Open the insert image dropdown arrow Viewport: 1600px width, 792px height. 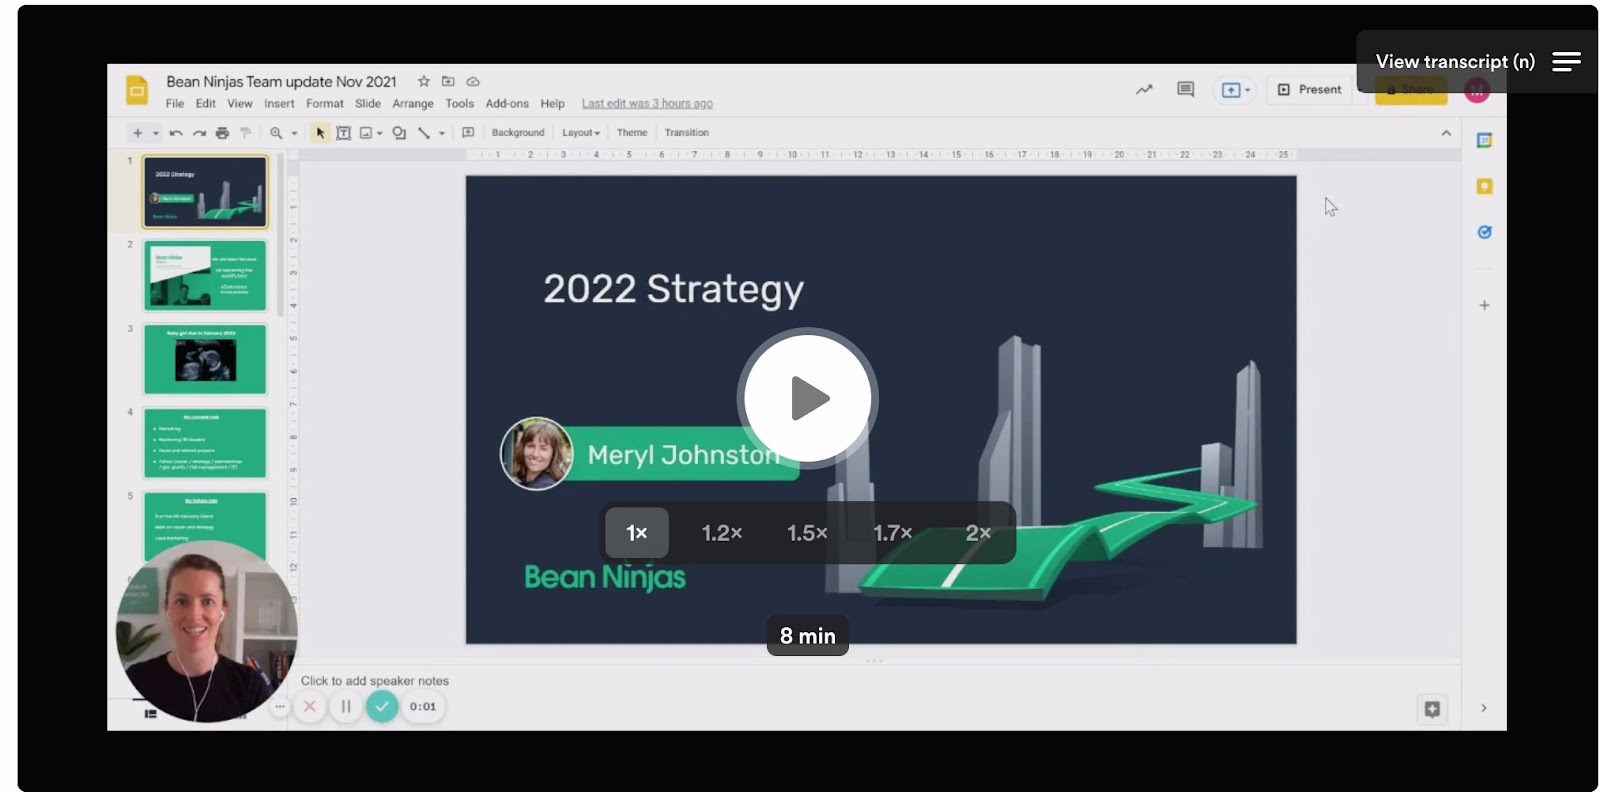380,133
